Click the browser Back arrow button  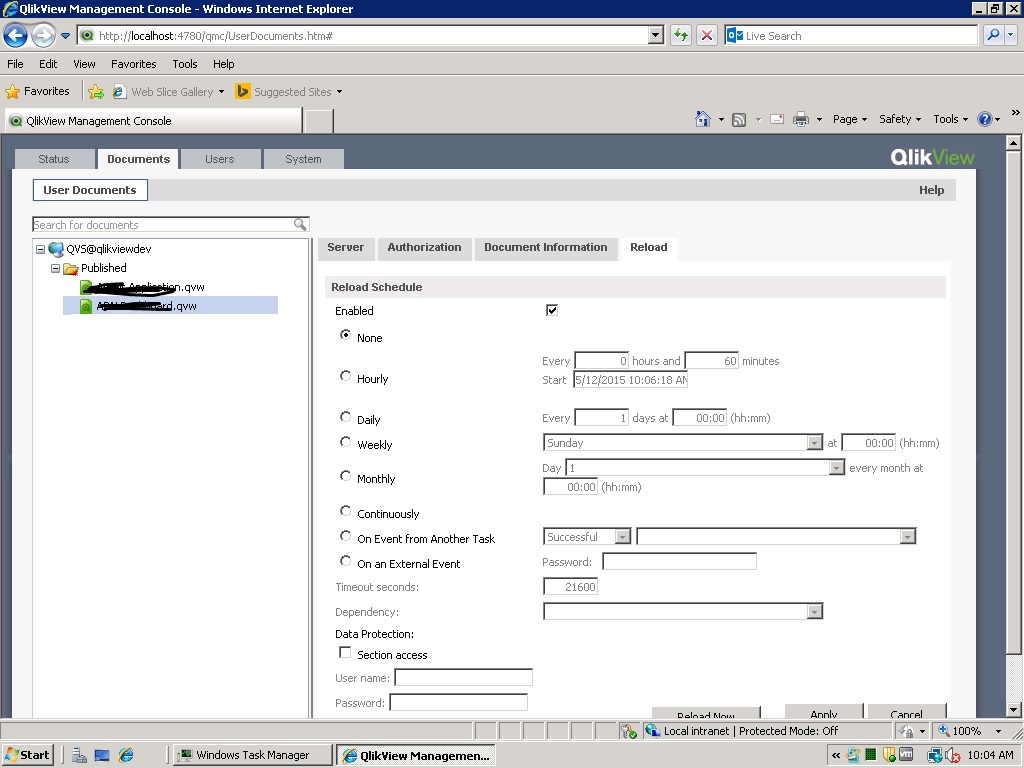pyautogui.click(x=15, y=36)
